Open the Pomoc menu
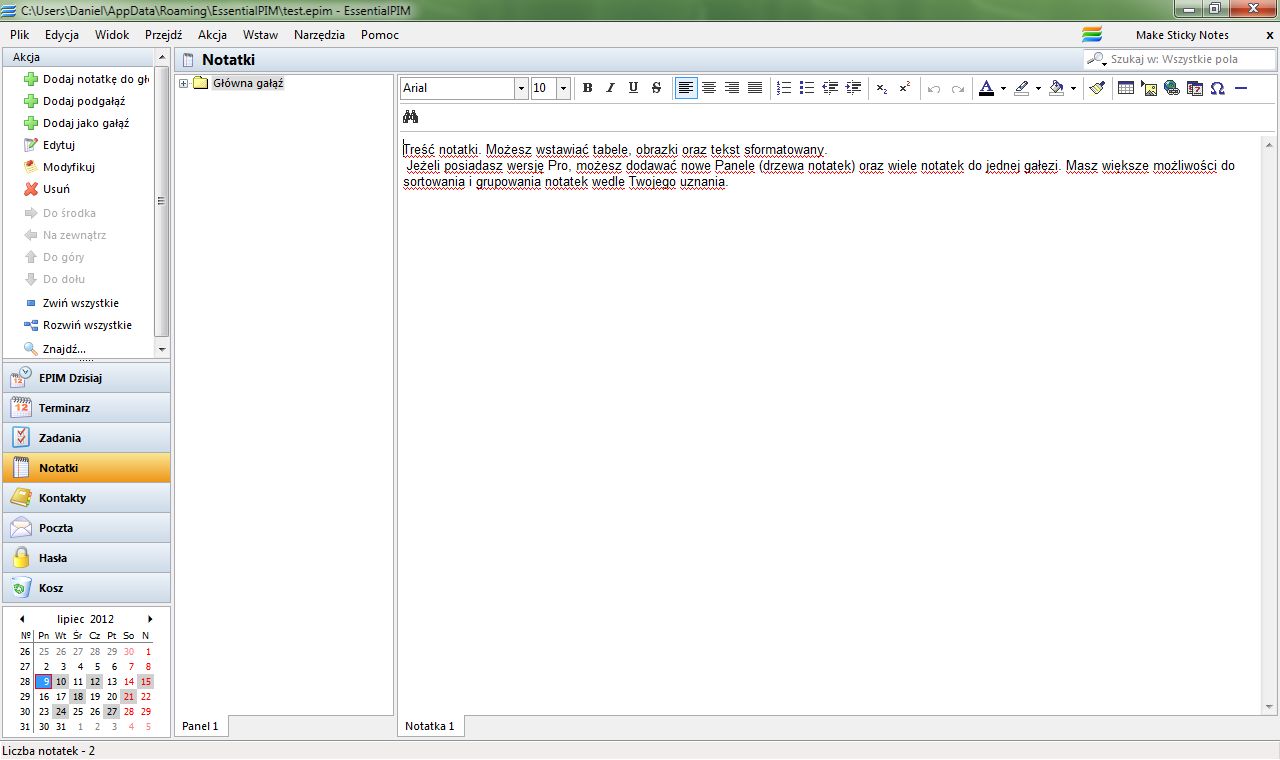This screenshot has height=760, width=1280. [380, 35]
